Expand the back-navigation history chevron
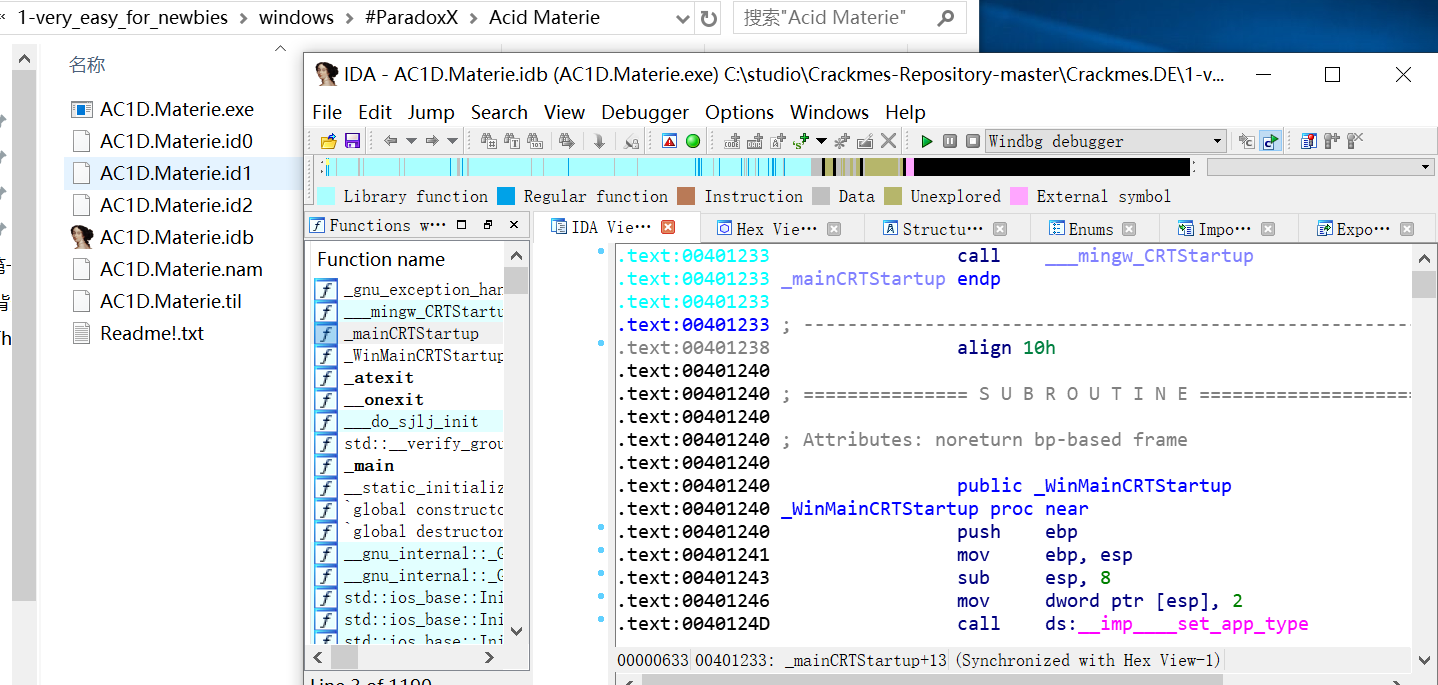 pos(410,141)
